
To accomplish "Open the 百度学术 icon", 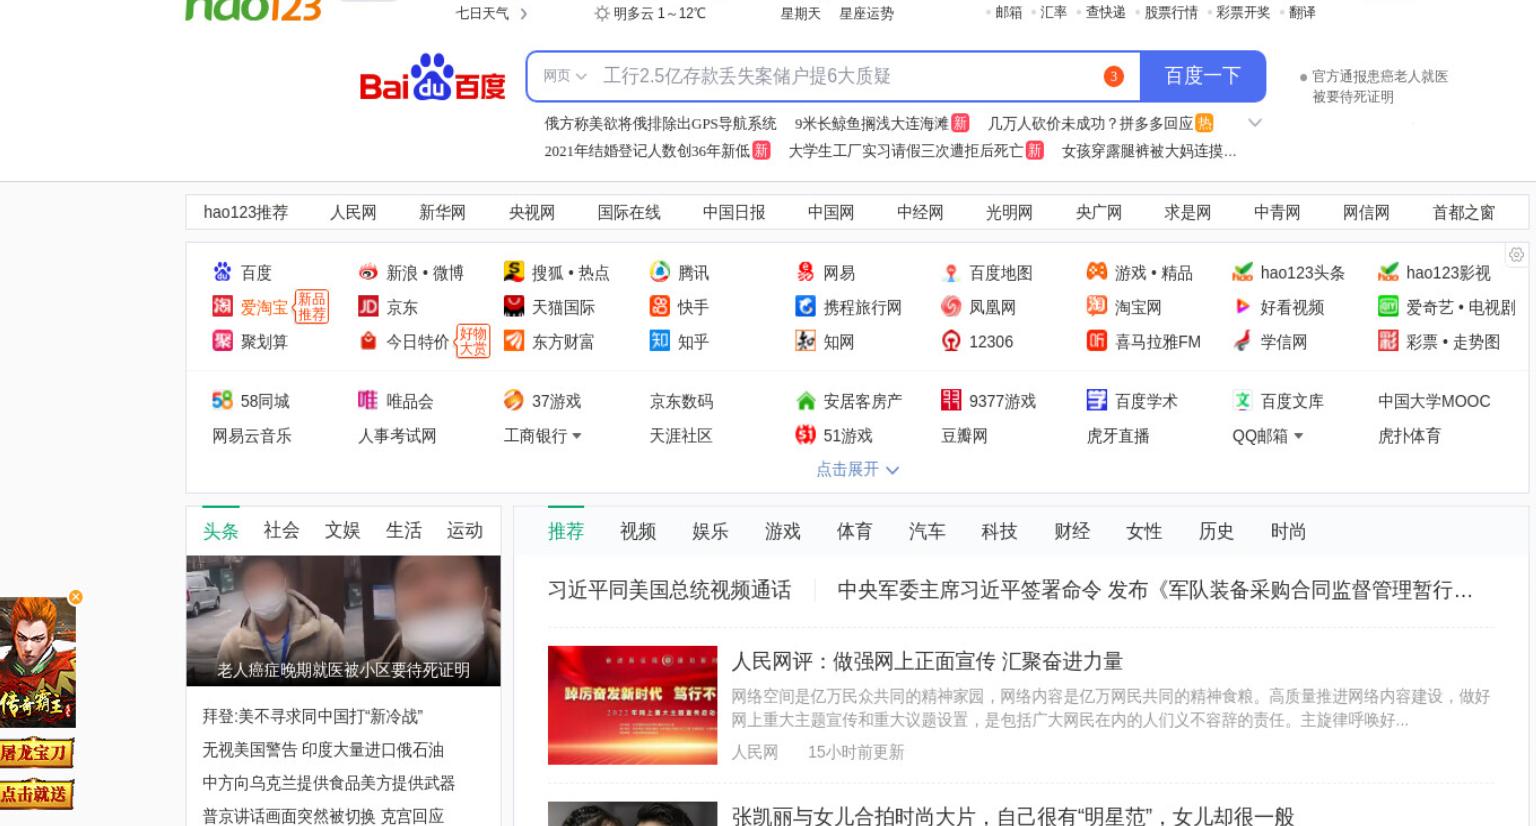I will pyautogui.click(x=1097, y=400).
